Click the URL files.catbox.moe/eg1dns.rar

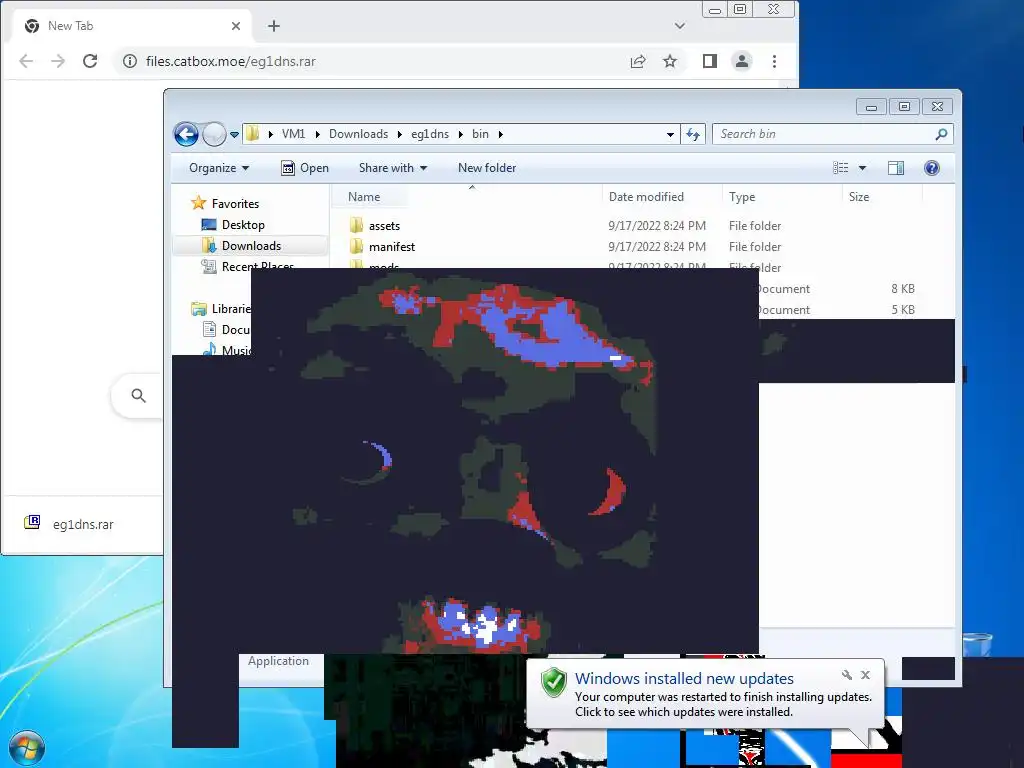point(231,61)
